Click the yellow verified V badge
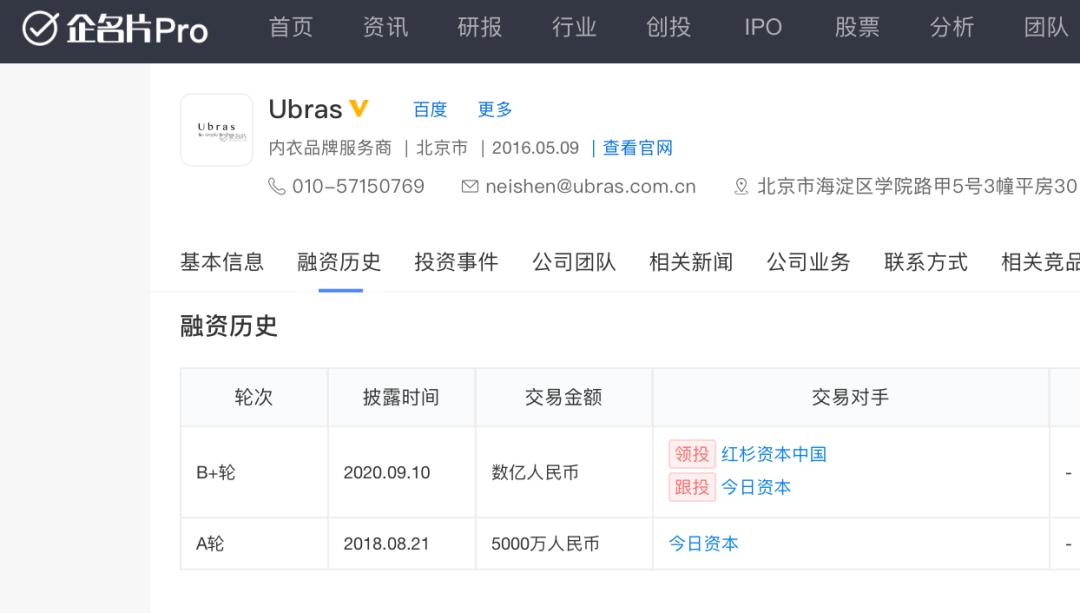 (x=358, y=109)
